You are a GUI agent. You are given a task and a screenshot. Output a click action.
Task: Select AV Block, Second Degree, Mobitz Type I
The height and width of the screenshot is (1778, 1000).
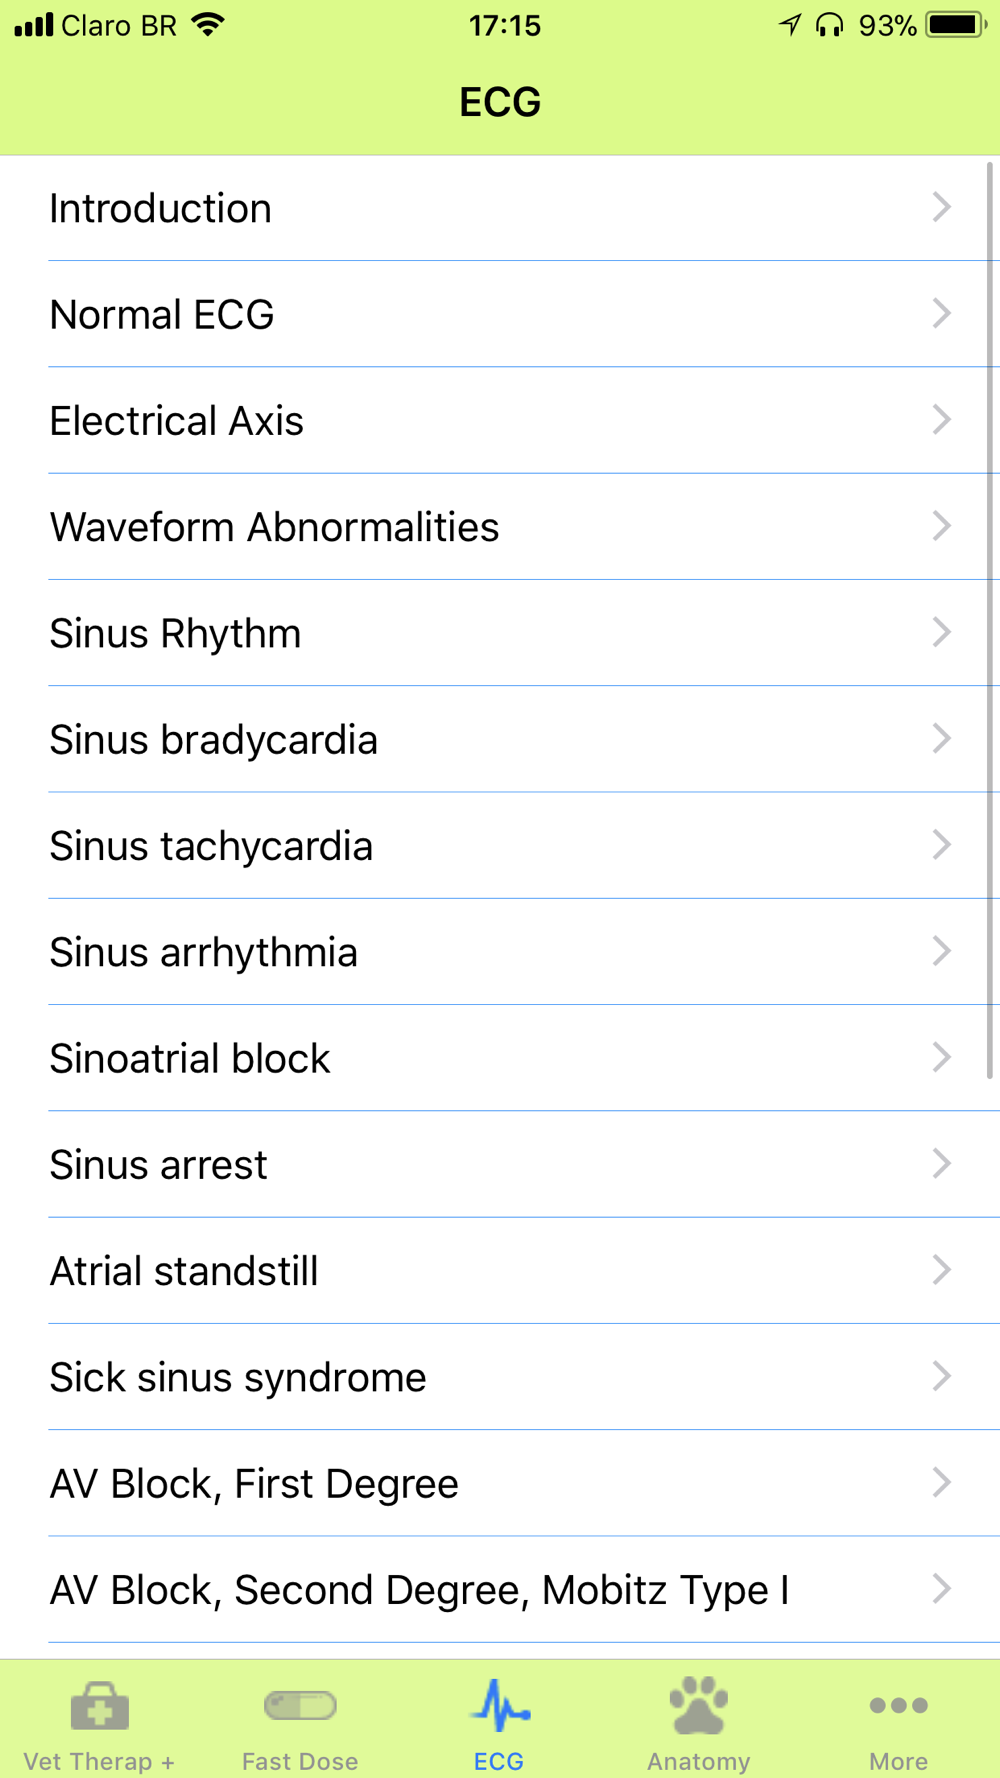[x=500, y=1589]
